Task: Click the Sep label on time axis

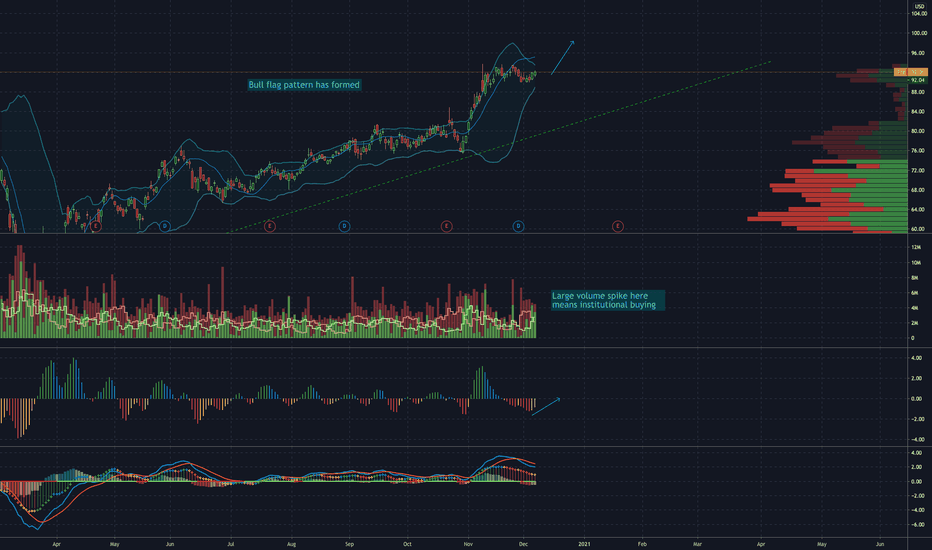Action: [350, 544]
